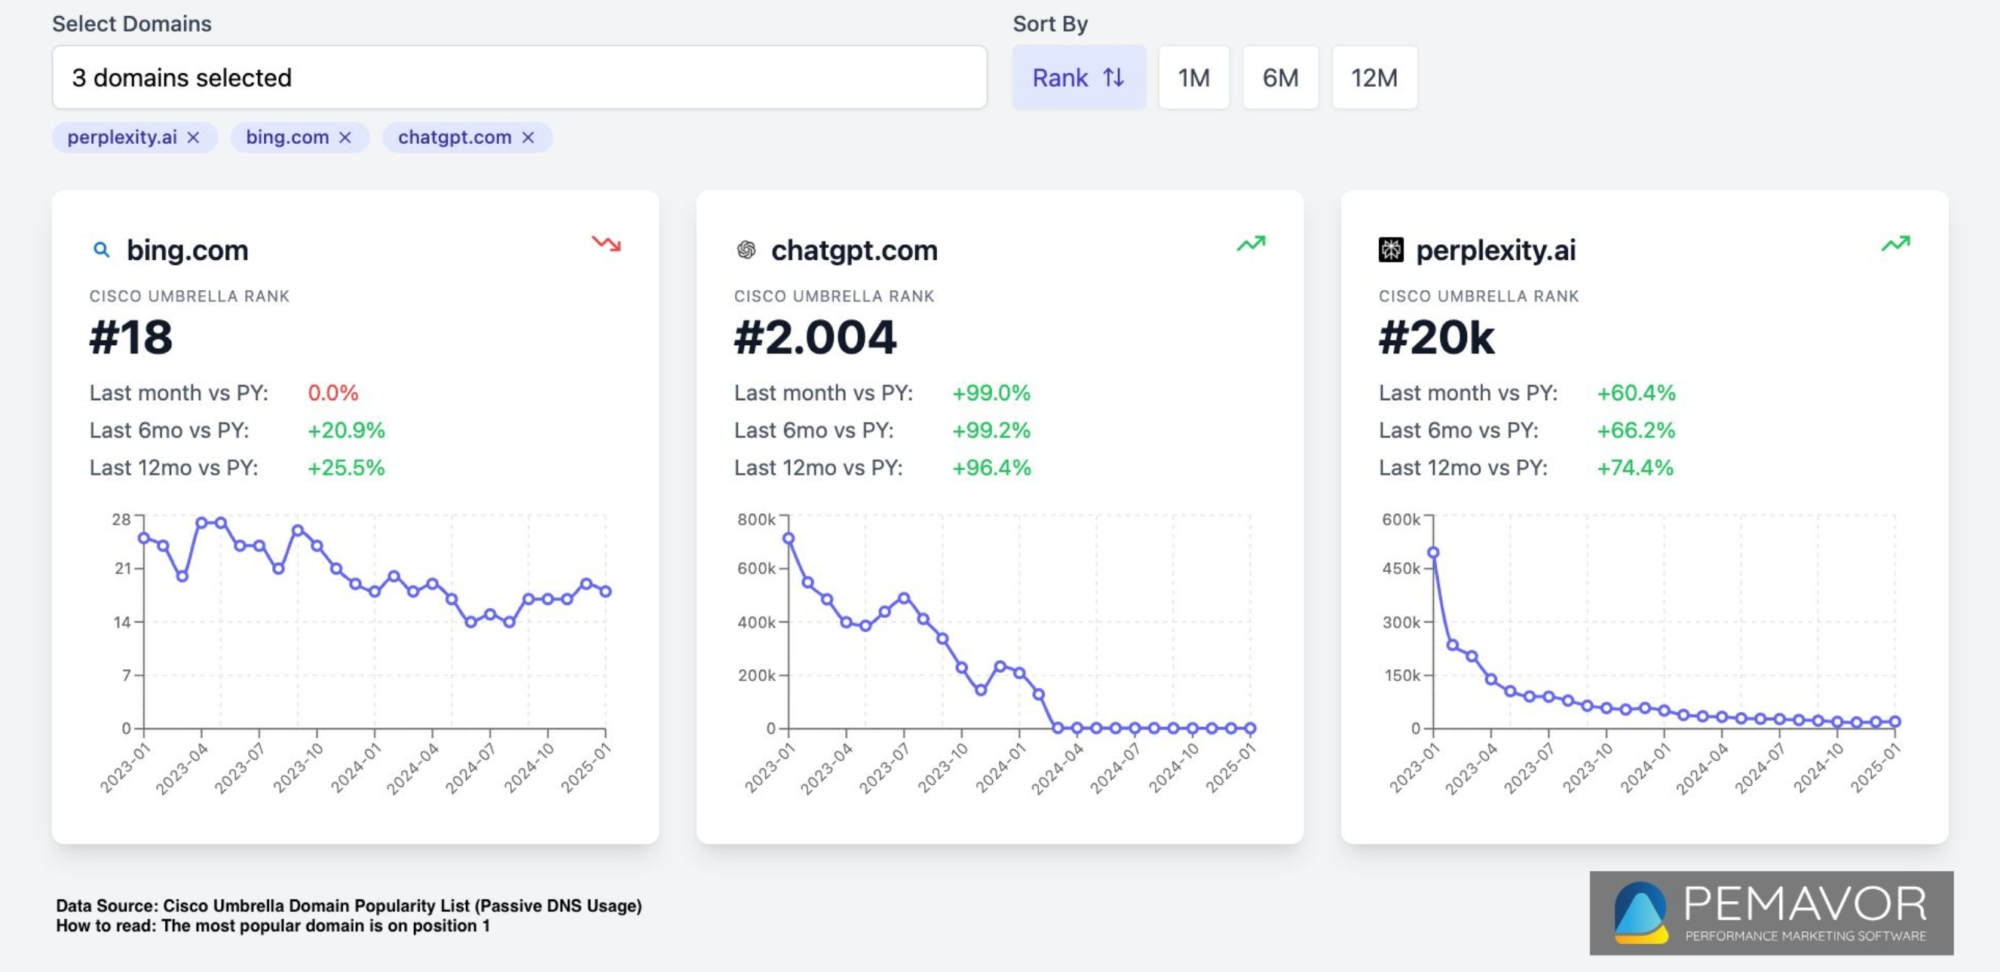Click the bing.com domain chip label
The width and height of the screenshot is (2000, 972).
287,138
